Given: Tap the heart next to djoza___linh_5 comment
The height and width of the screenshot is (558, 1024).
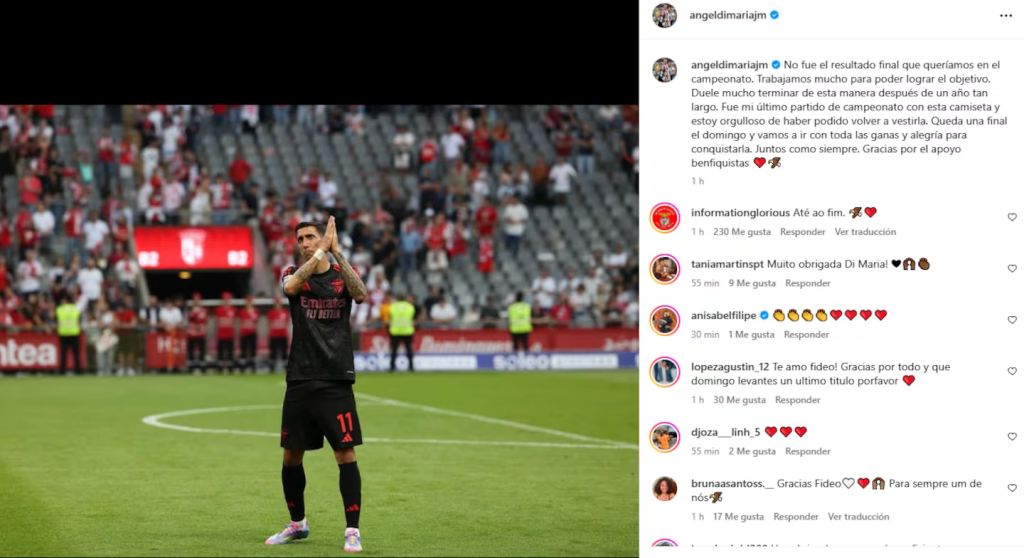Looking at the screenshot, I should point(1012,436).
